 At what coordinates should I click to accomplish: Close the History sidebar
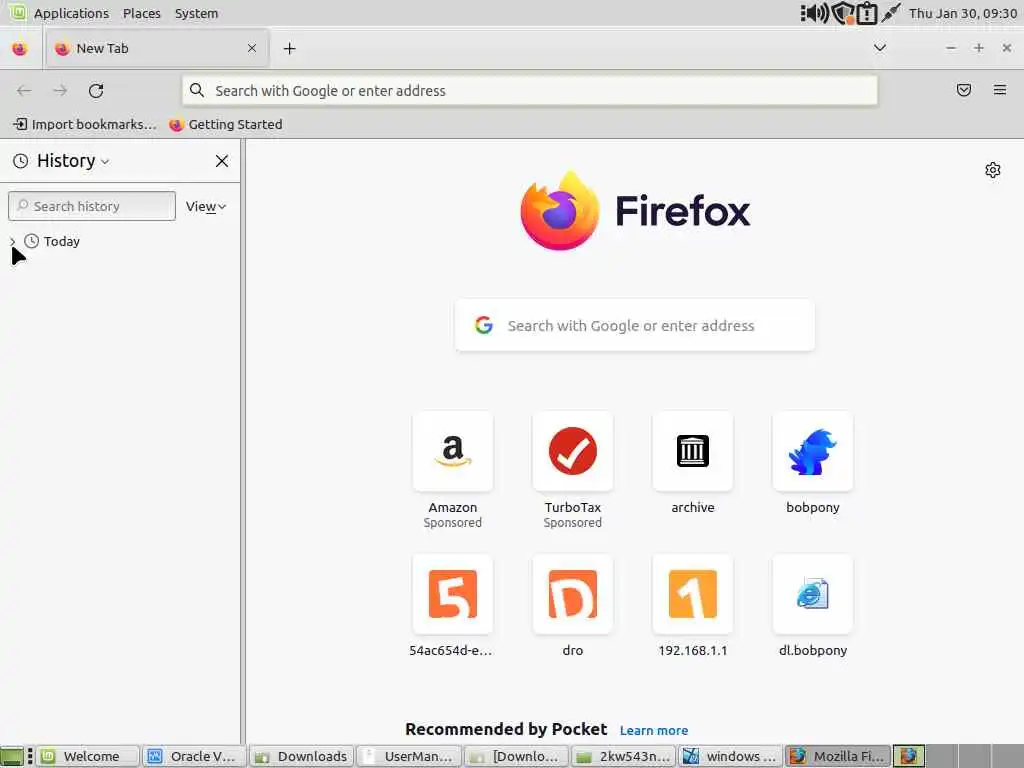[x=221, y=161]
